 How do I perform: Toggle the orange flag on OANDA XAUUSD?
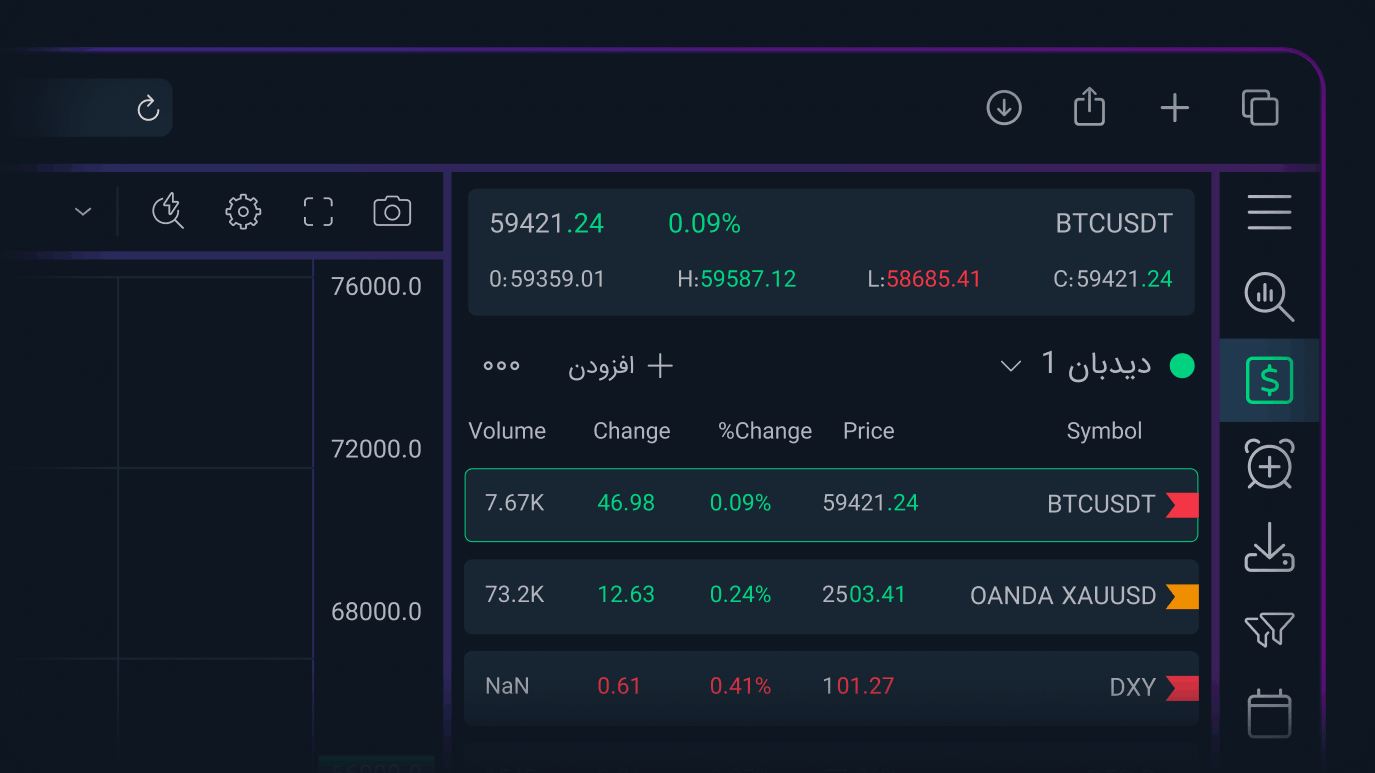[1182, 596]
